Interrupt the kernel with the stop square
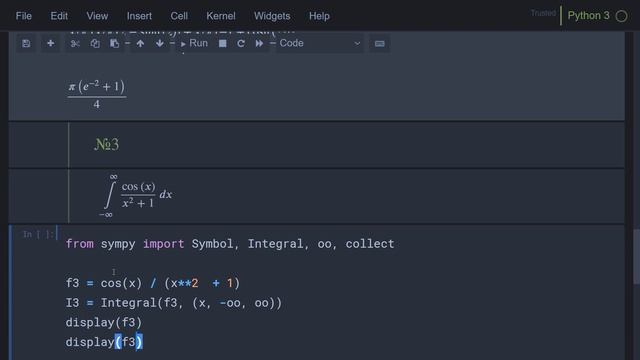The width and height of the screenshot is (640, 360). (222, 43)
